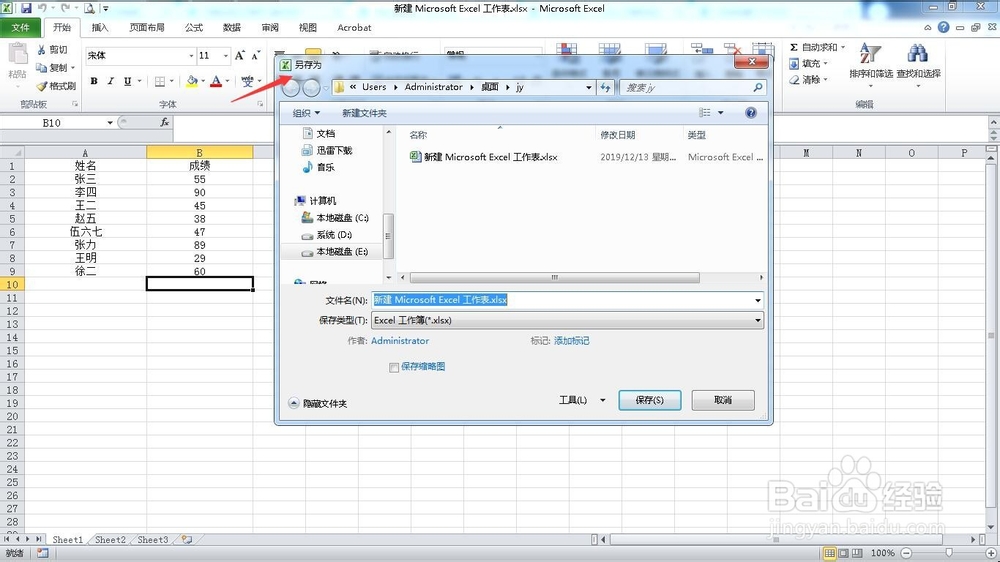Switch to the Acrobat tab

[x=354, y=27]
